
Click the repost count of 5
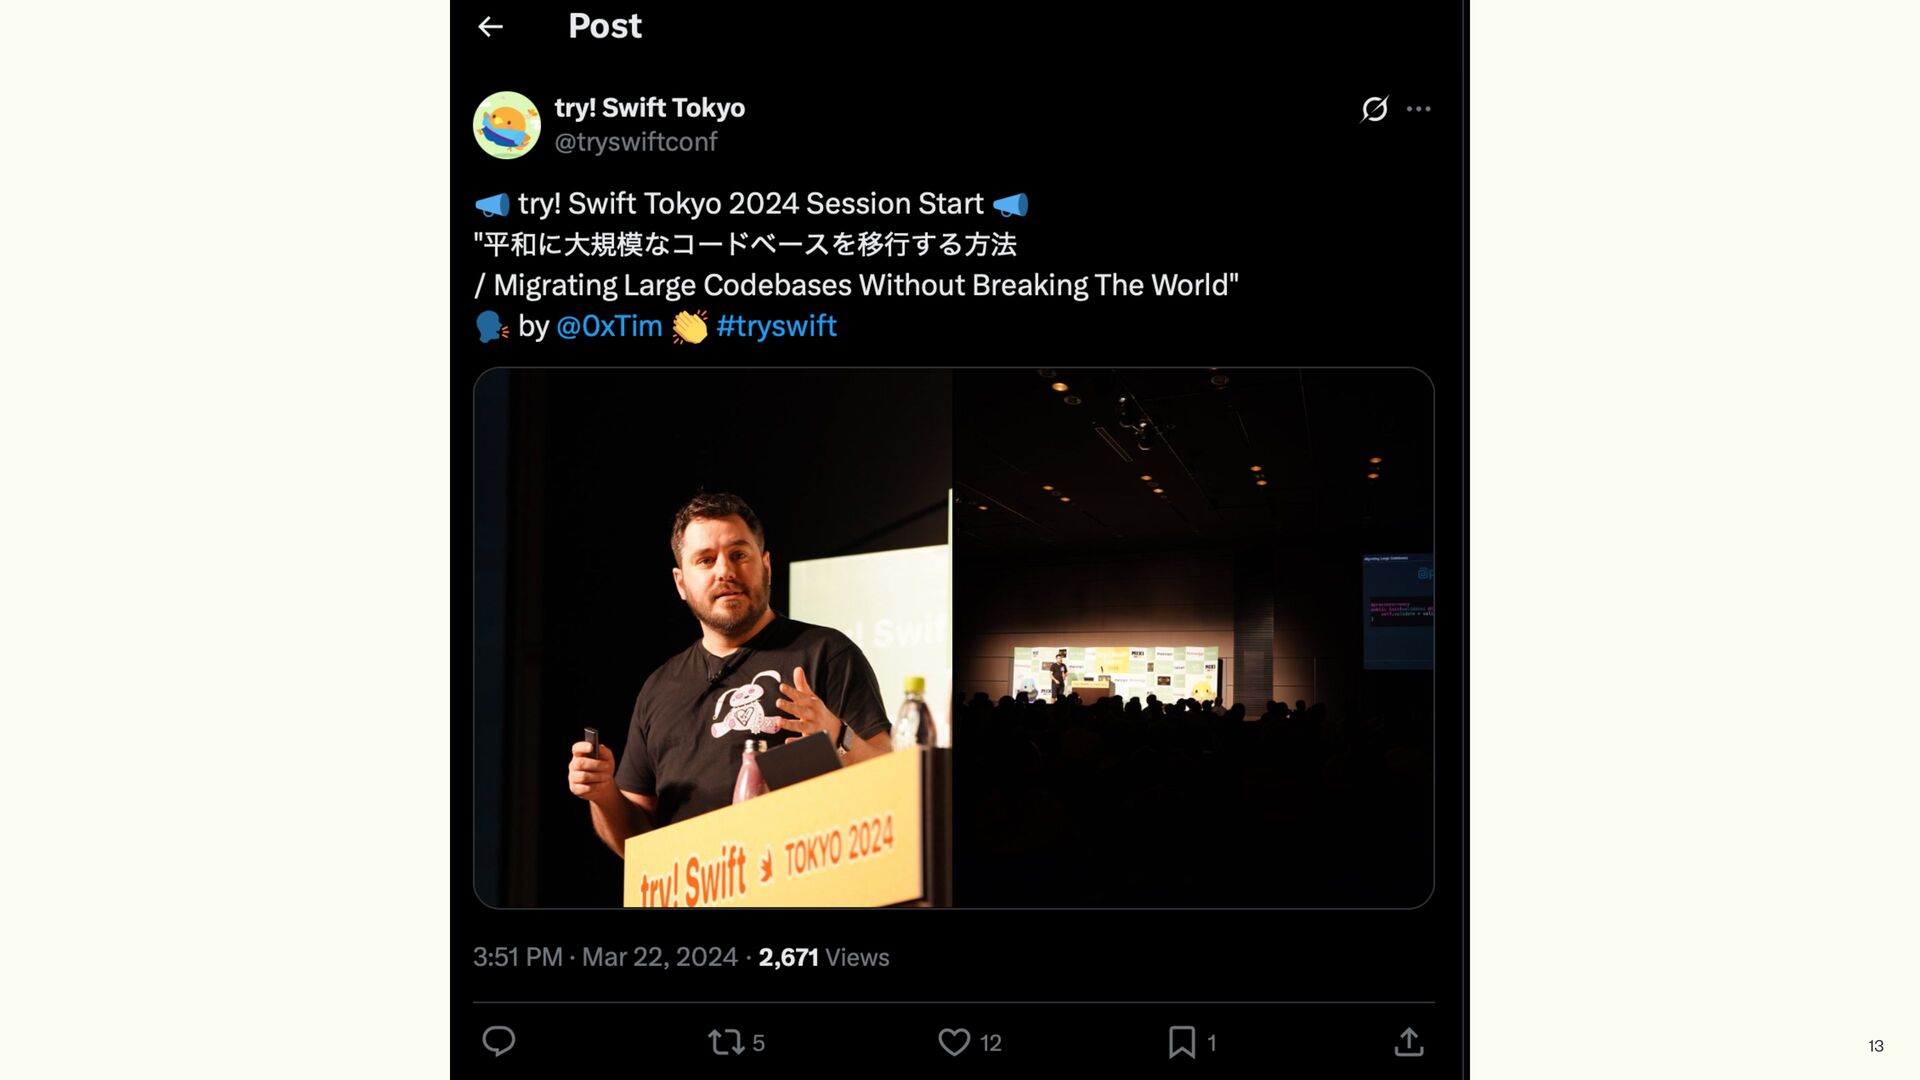pyautogui.click(x=759, y=1043)
